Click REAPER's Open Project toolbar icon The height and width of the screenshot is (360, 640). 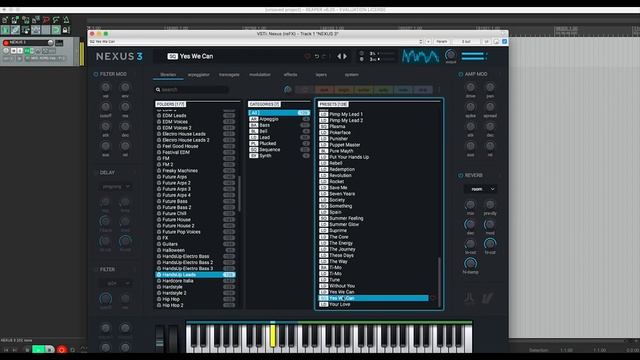click(x=15, y=20)
